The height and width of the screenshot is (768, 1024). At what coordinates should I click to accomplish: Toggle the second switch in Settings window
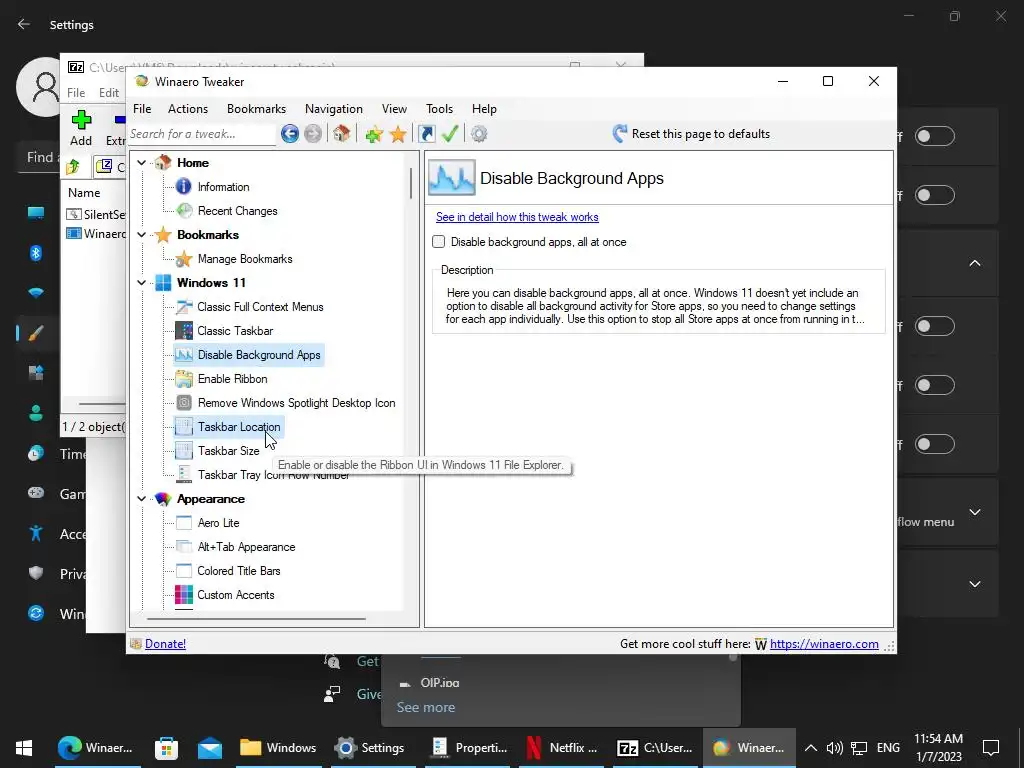pos(935,195)
